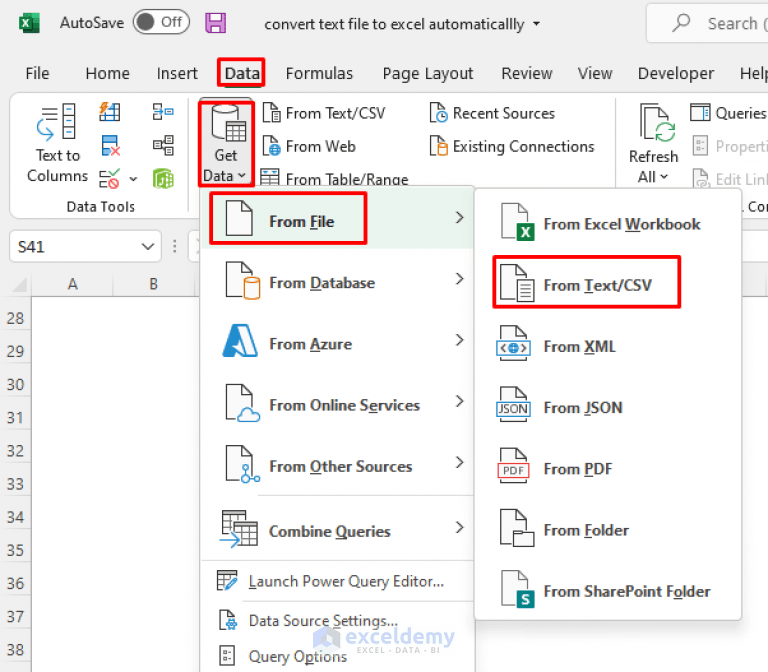Open the Review tab

click(x=527, y=73)
